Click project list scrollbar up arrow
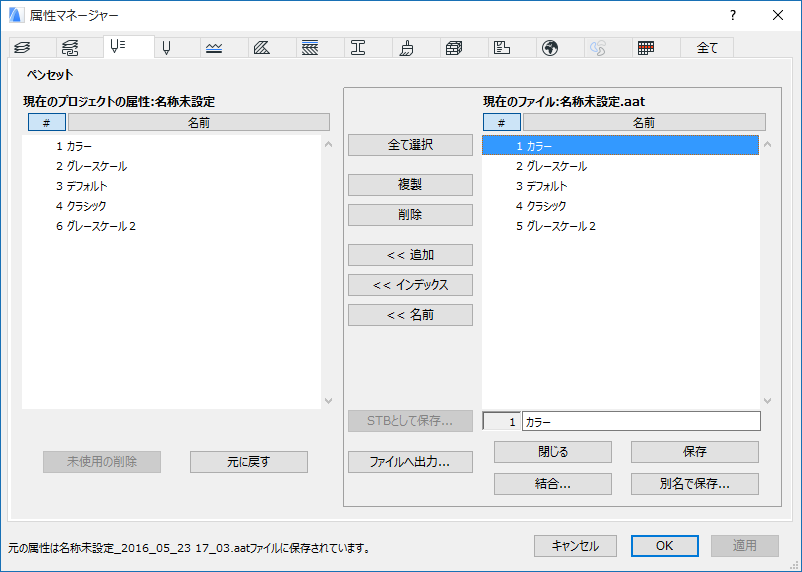The image size is (802, 572). (328, 145)
